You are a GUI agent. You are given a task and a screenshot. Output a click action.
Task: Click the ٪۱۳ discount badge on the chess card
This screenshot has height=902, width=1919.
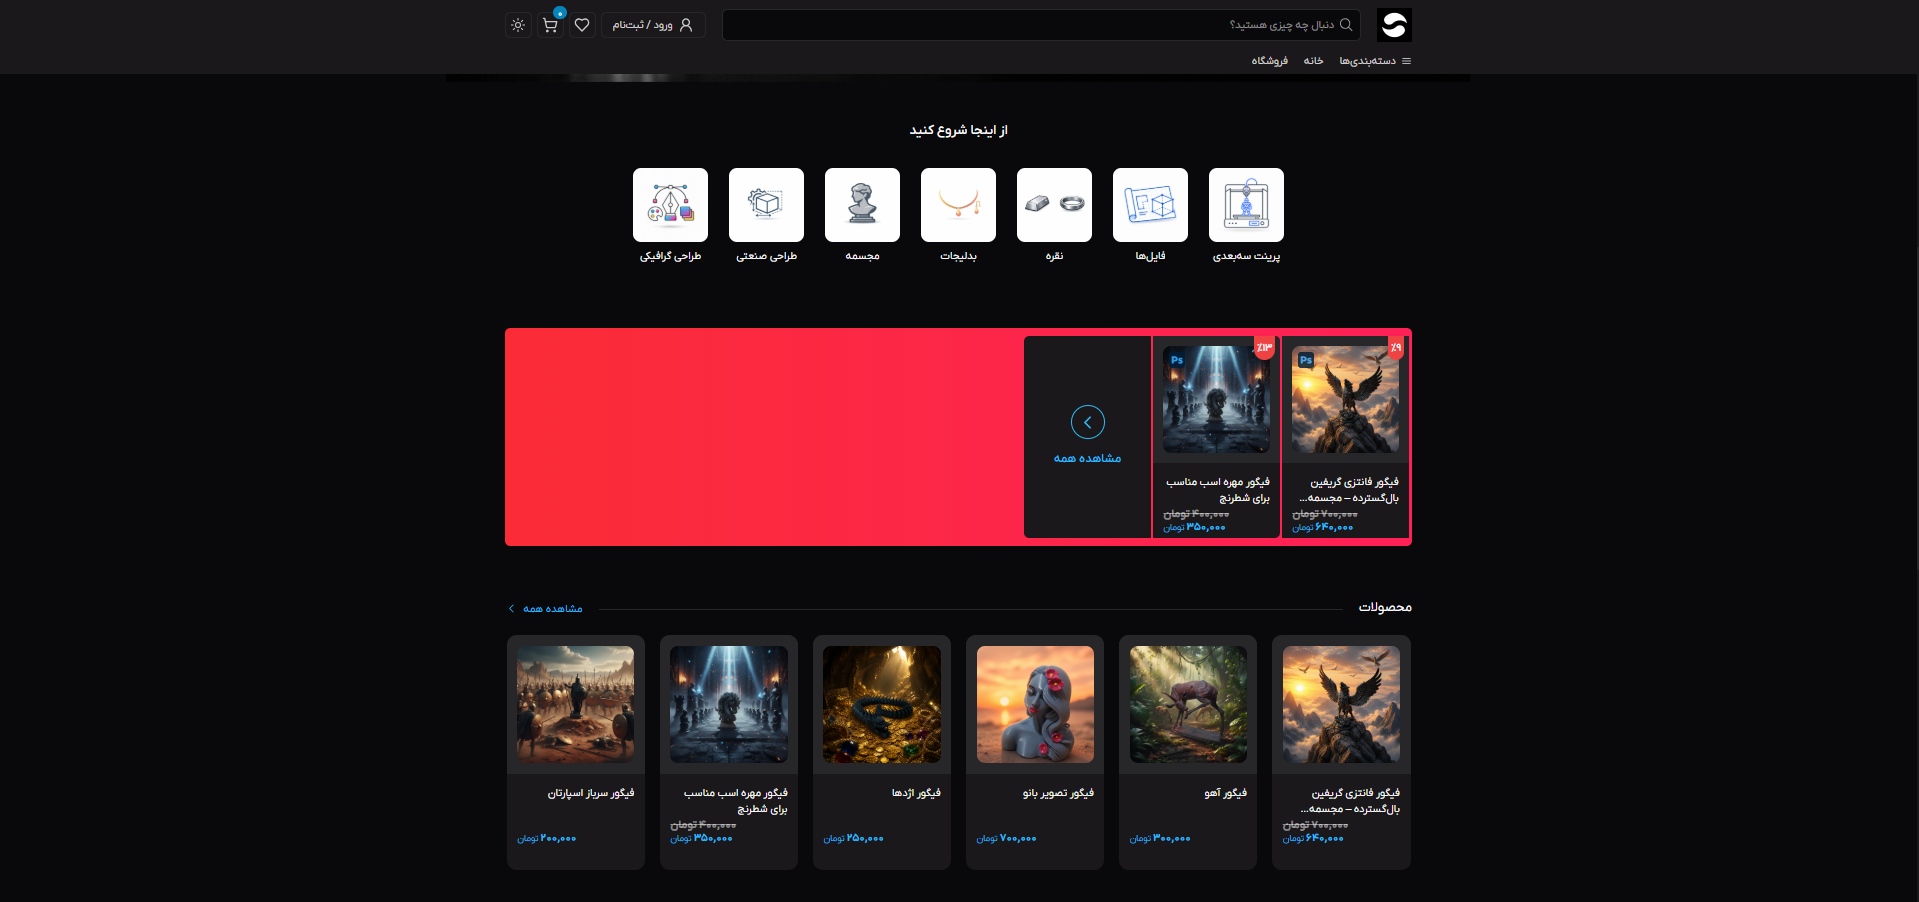(x=1264, y=347)
